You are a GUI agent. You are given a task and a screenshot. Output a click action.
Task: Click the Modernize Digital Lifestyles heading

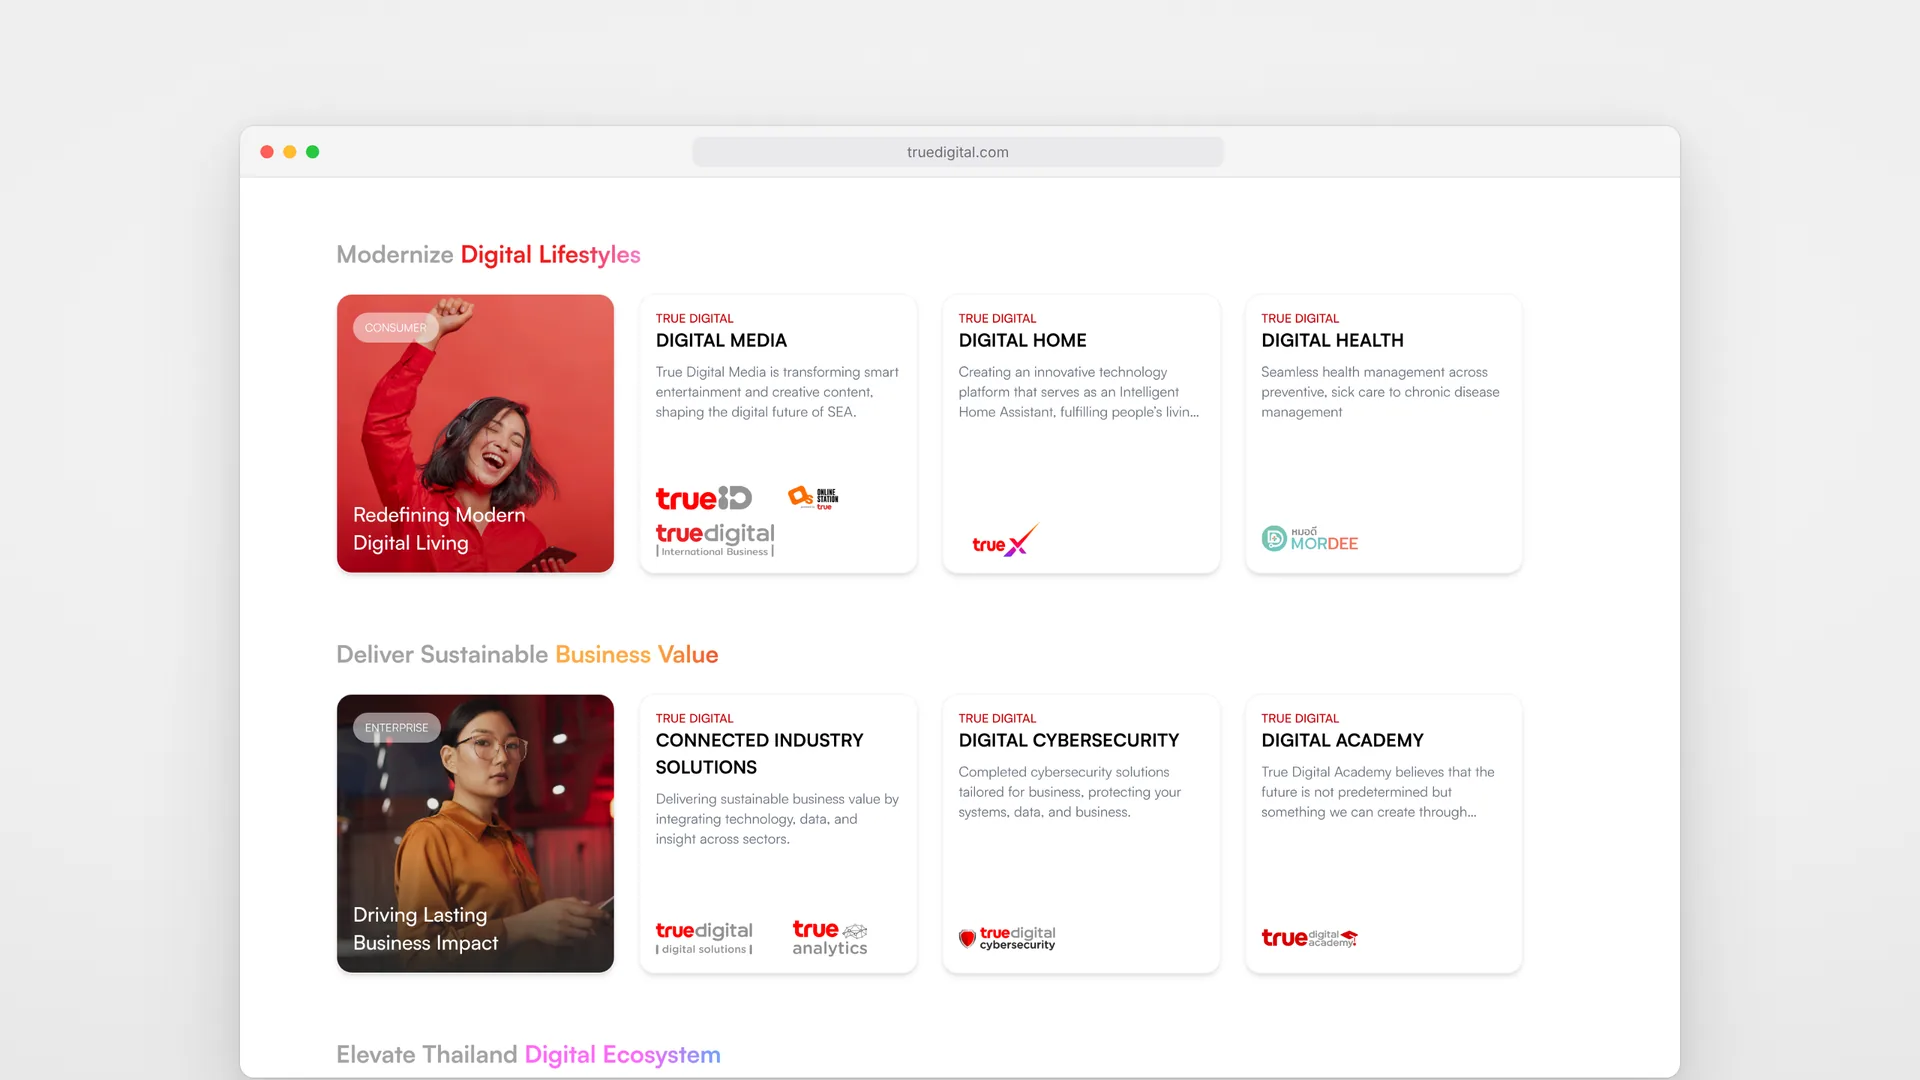488,255
